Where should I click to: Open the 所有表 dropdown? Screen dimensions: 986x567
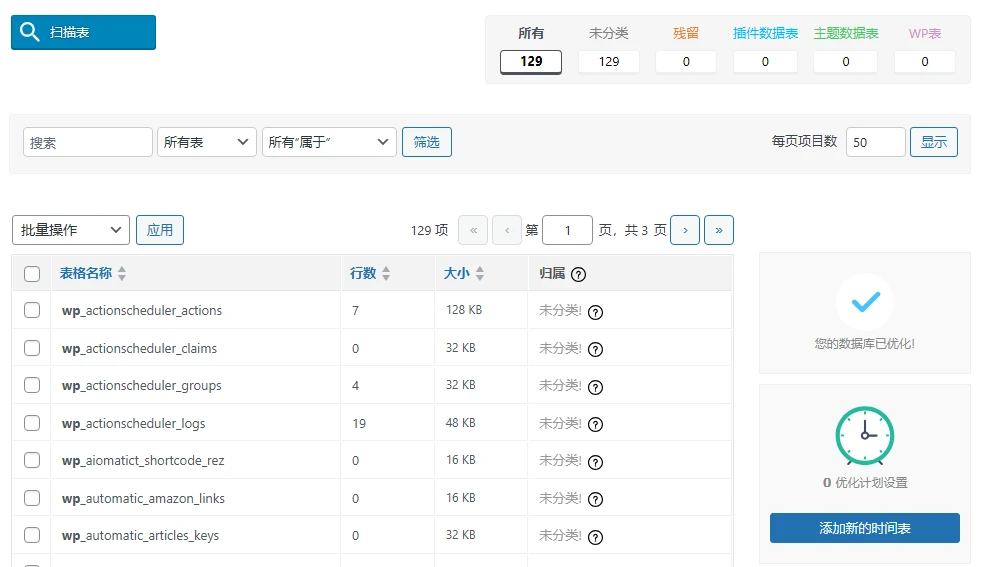207,142
